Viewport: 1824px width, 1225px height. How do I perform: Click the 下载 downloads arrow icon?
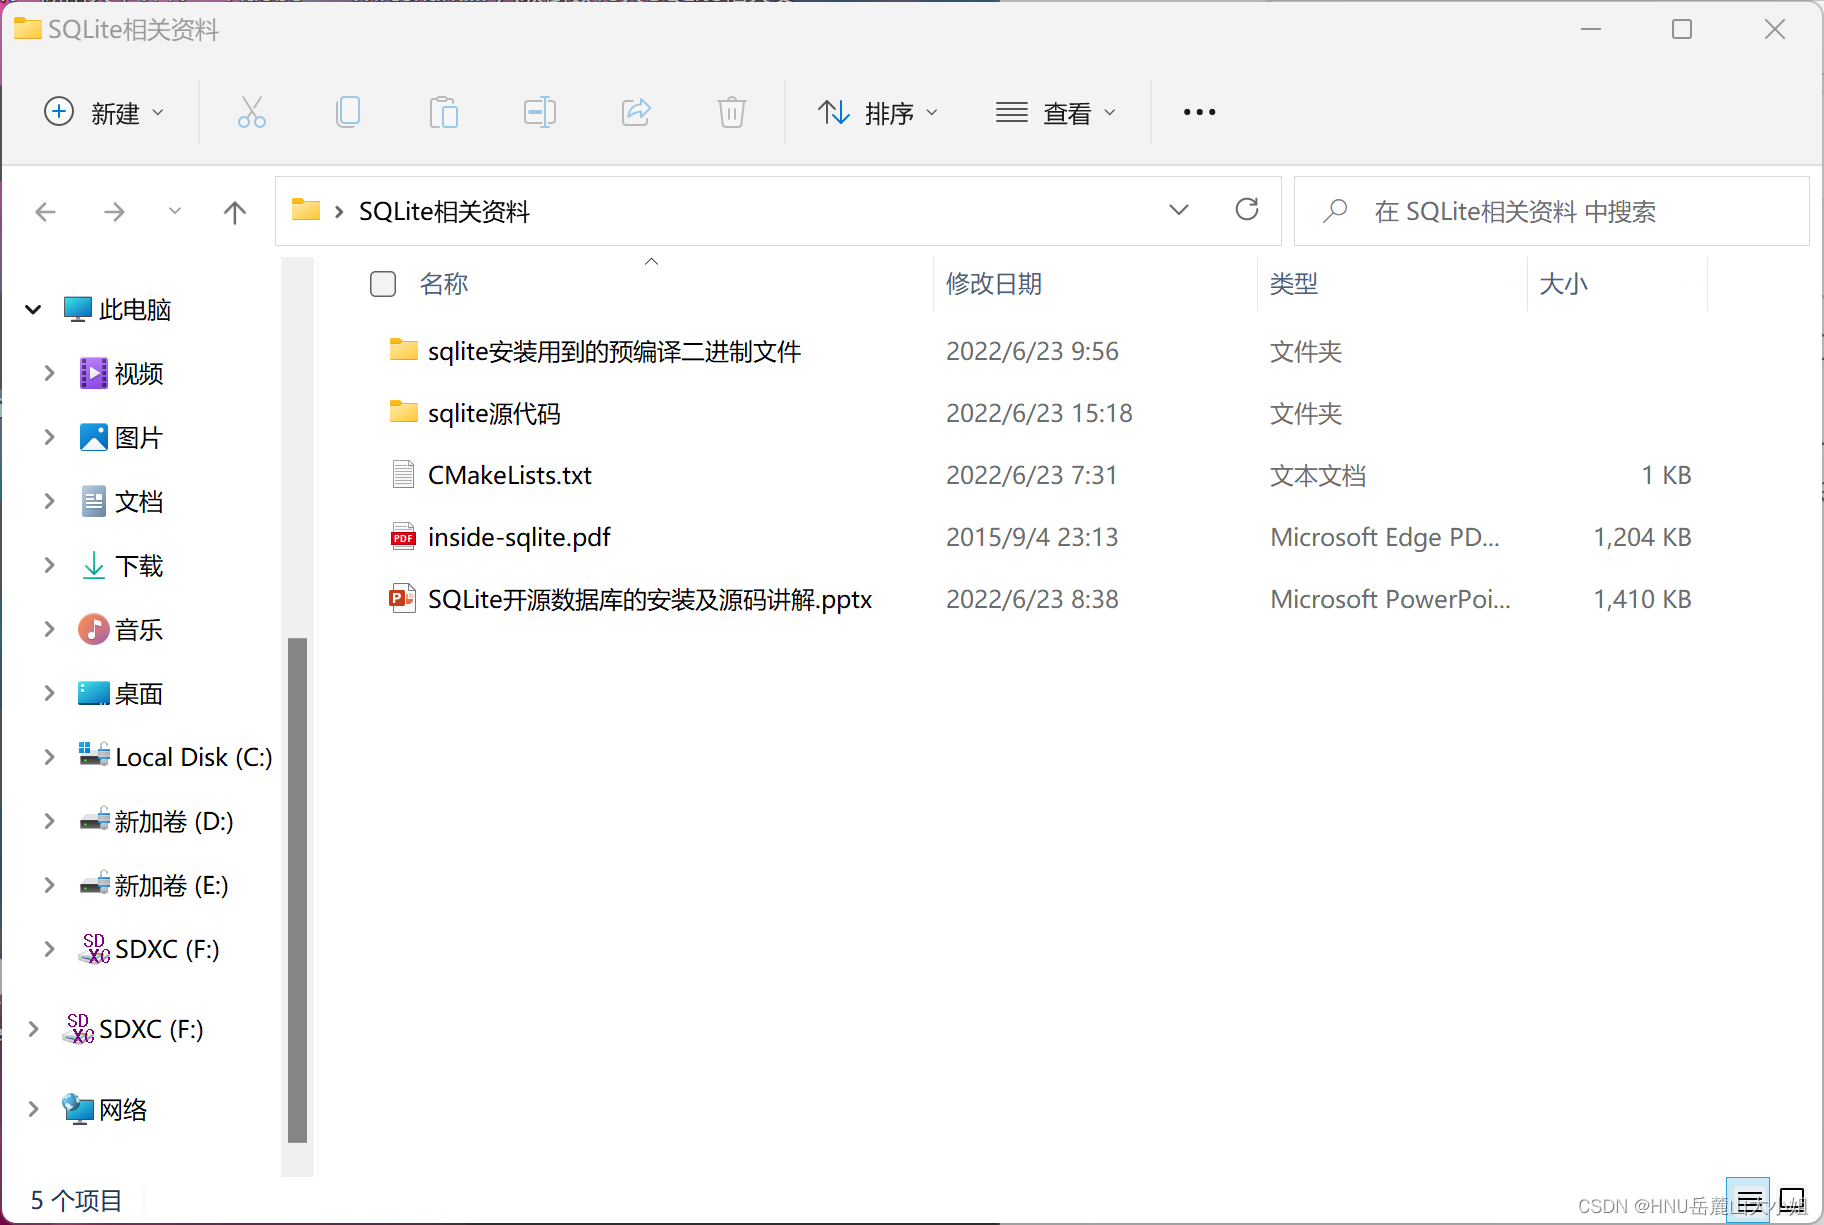coord(93,565)
